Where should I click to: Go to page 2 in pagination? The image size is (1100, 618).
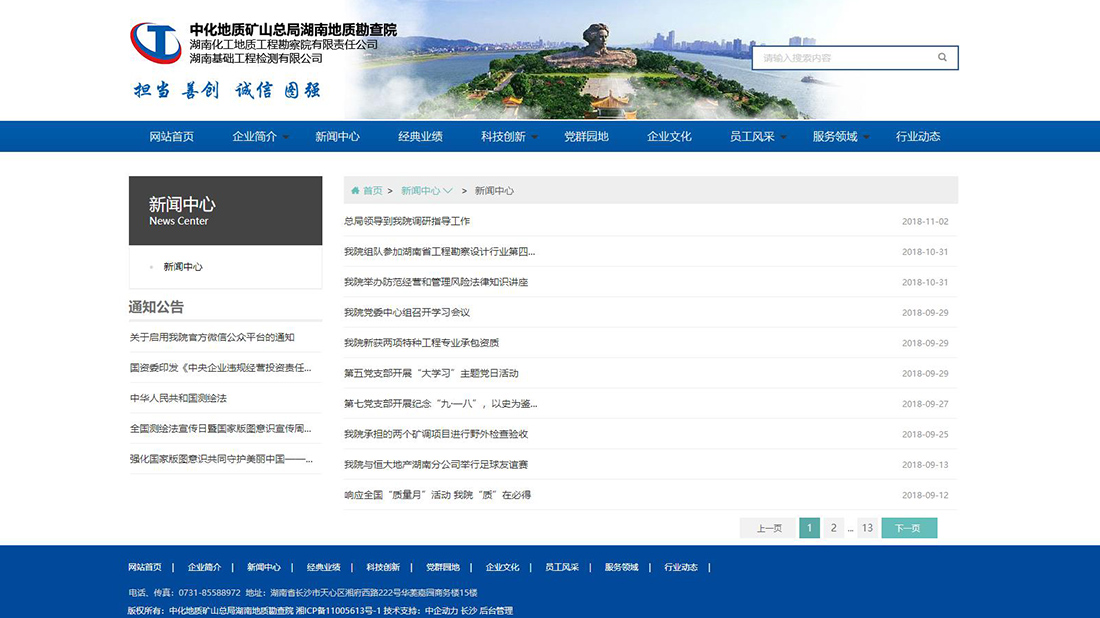[833, 528]
